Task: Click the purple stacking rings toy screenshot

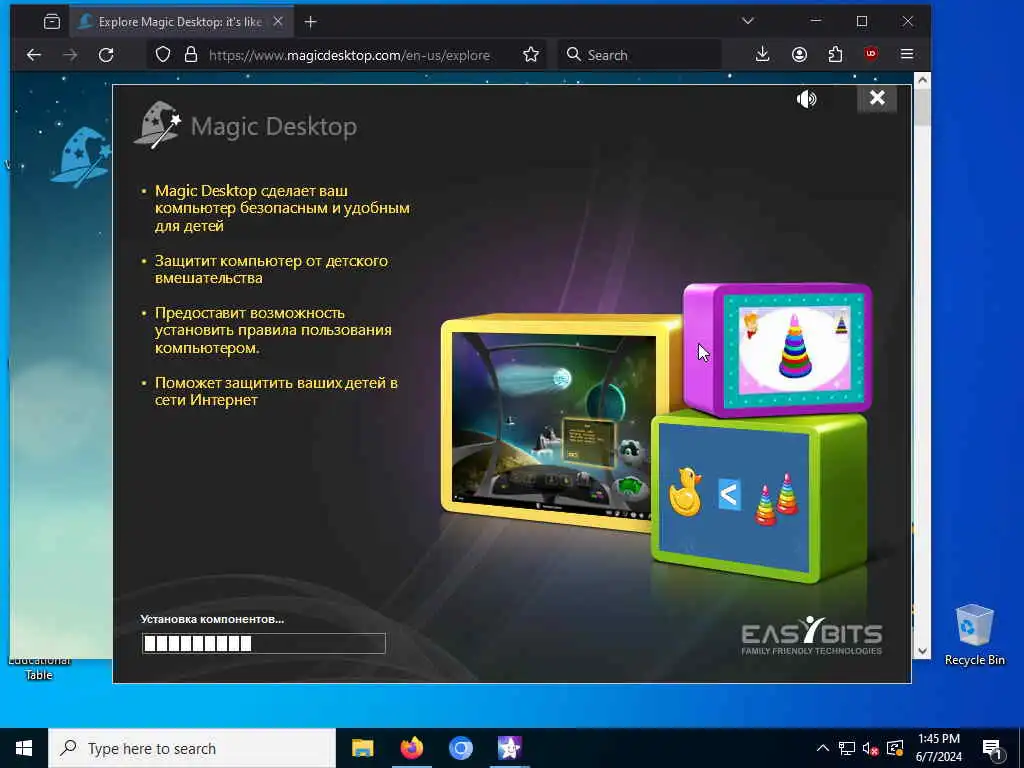Action: point(778,349)
